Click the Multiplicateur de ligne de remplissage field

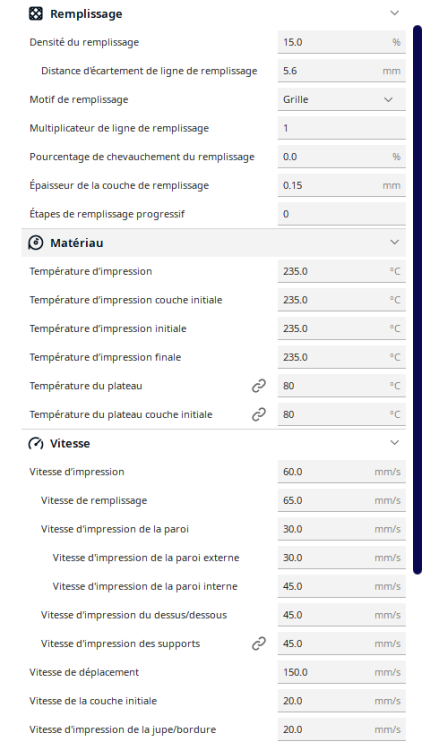(x=341, y=128)
